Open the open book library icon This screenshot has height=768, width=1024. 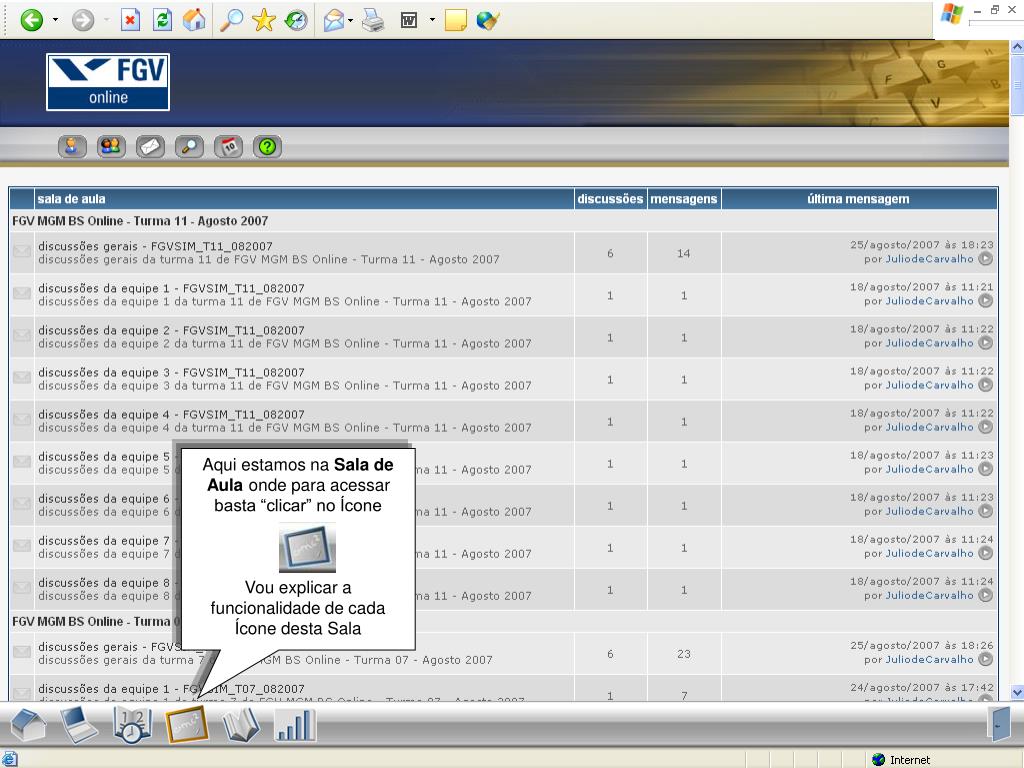pyautogui.click(x=240, y=725)
